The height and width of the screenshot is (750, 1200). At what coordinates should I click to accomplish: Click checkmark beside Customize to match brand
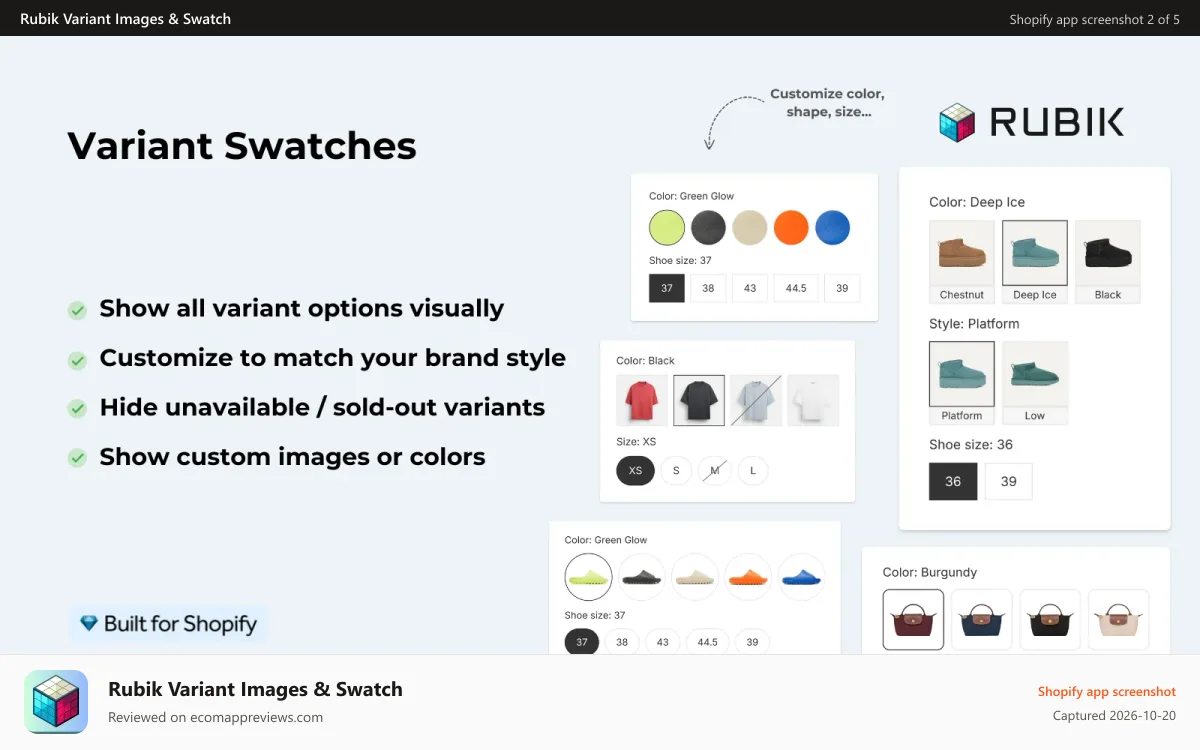pos(77,359)
